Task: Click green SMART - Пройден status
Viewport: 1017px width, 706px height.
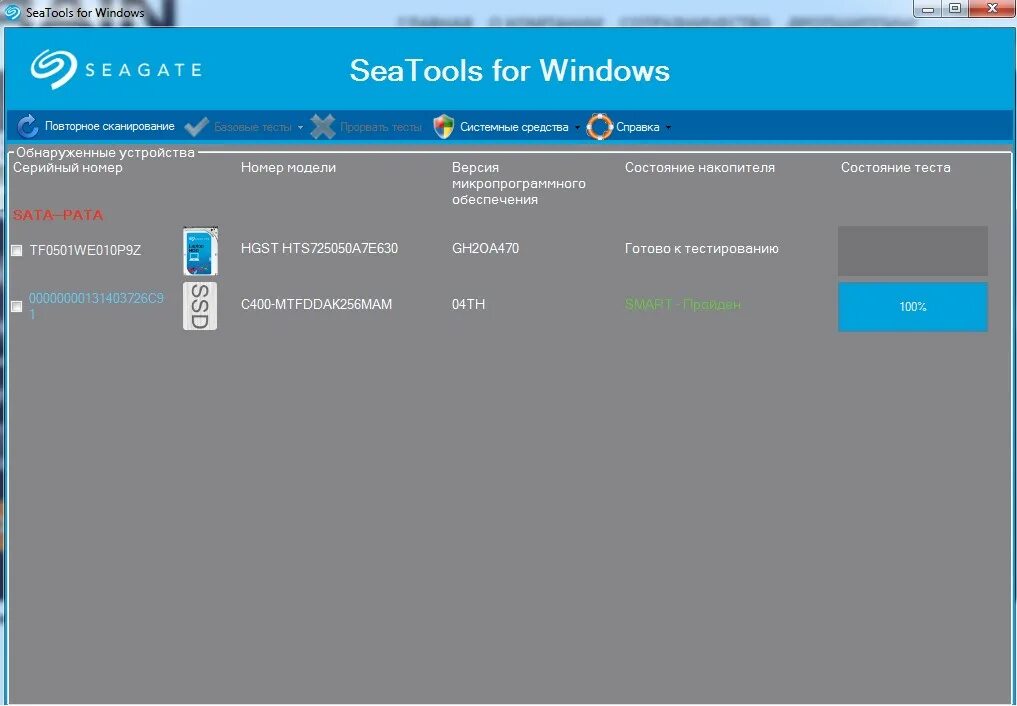Action: [682, 304]
